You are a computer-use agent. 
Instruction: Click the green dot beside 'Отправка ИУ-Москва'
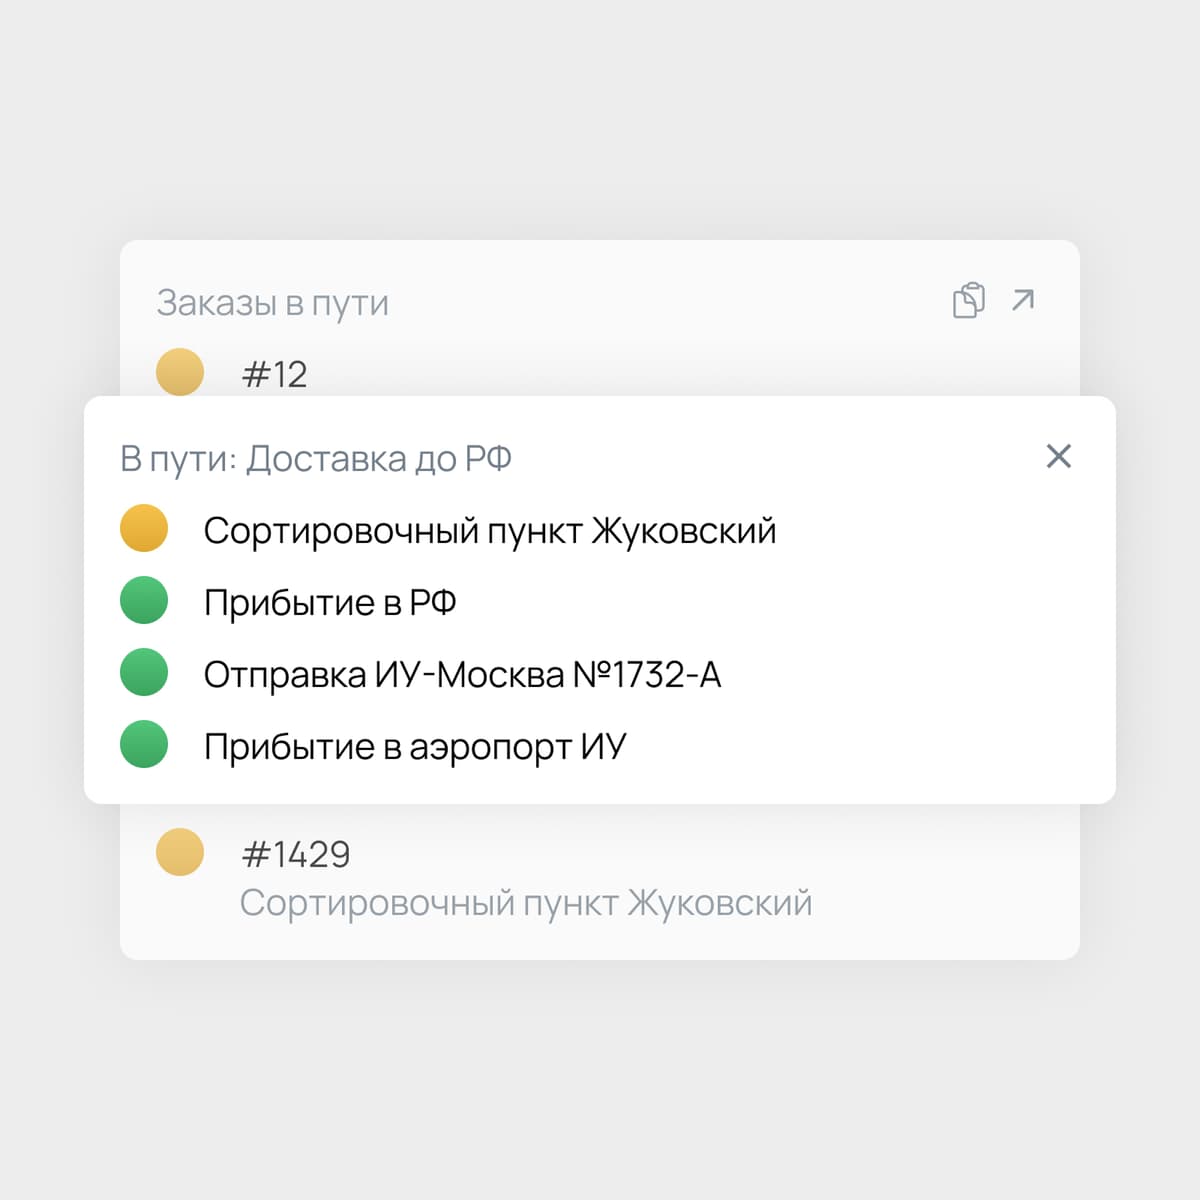[x=144, y=672]
